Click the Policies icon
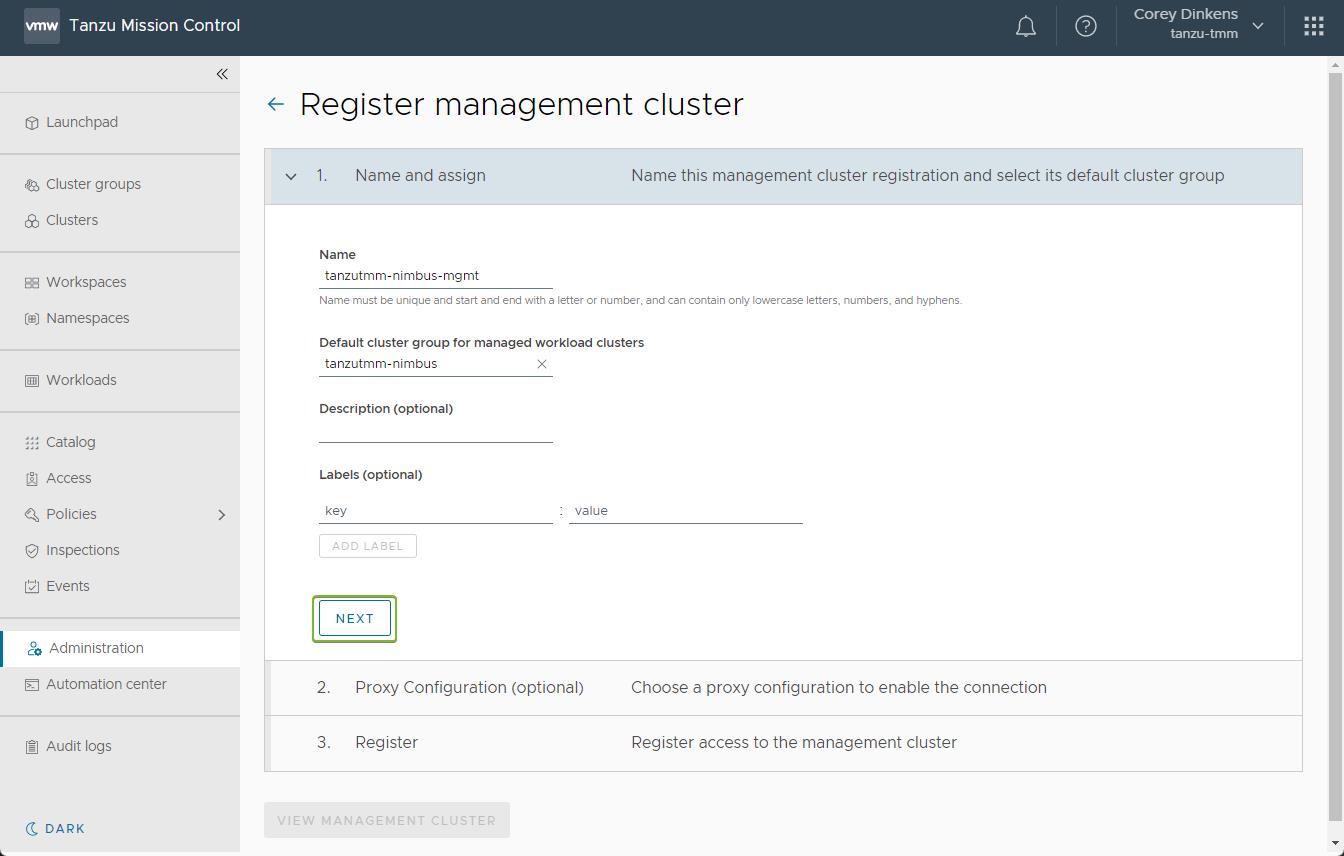Viewport: 1344px width, 856px height. click(32, 515)
